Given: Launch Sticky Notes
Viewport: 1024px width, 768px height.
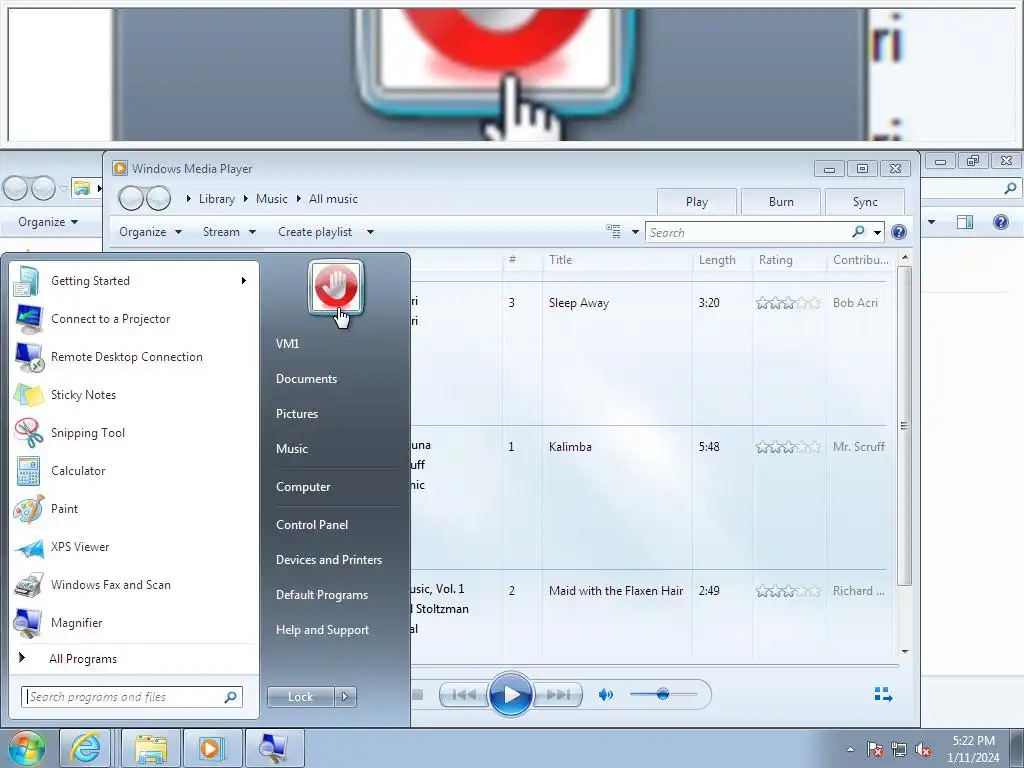Looking at the screenshot, I should click(x=134, y=394).
